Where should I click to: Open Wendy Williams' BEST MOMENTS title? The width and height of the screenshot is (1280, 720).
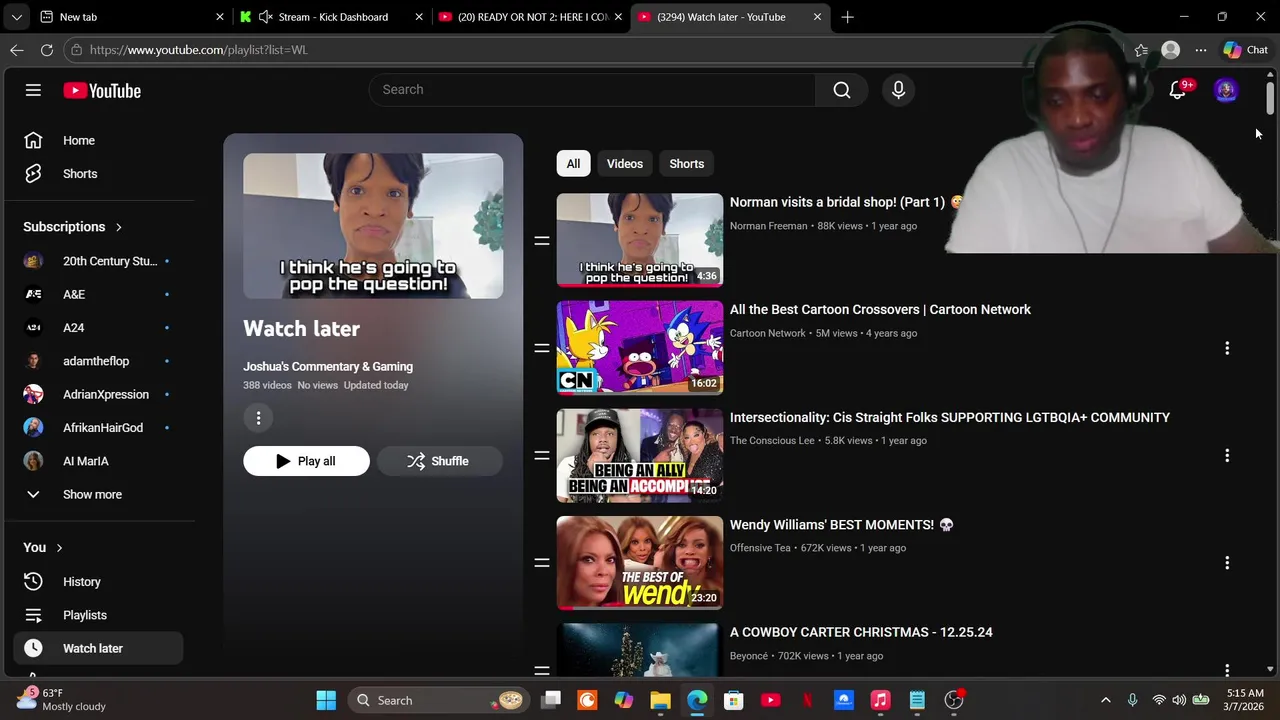(842, 525)
